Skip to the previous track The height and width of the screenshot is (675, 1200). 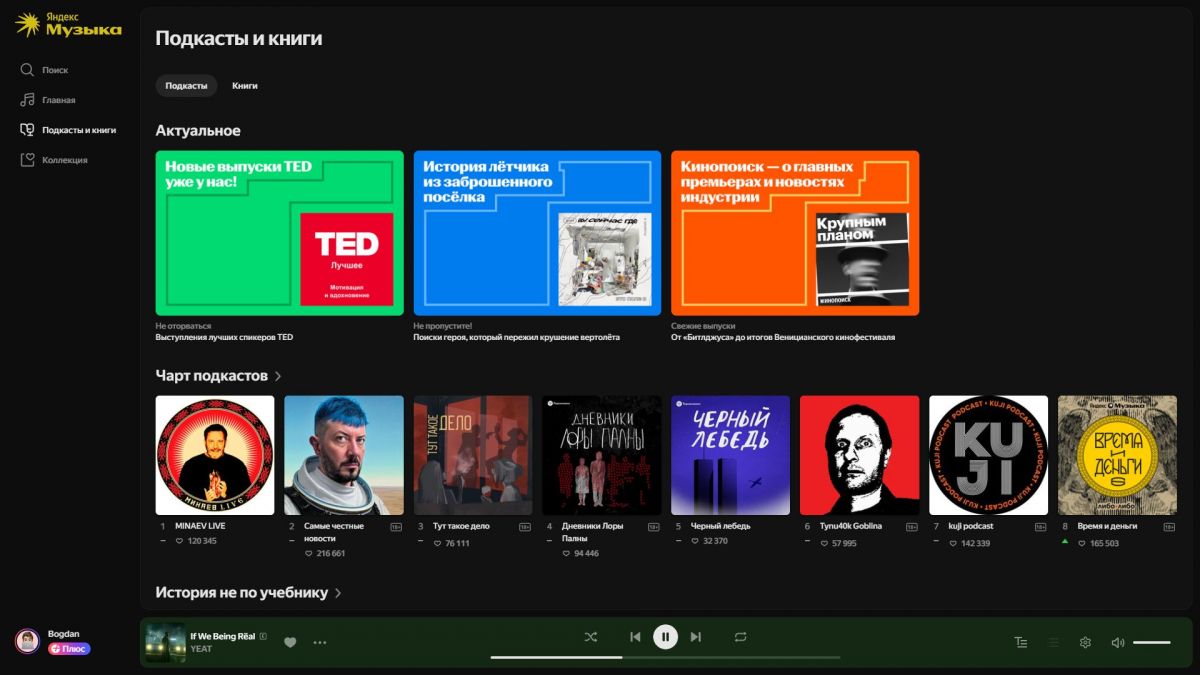(x=635, y=637)
